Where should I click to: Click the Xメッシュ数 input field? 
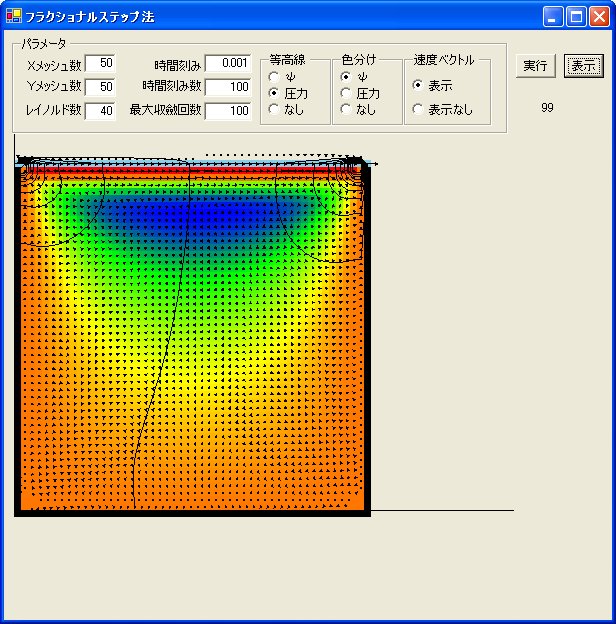(x=100, y=63)
